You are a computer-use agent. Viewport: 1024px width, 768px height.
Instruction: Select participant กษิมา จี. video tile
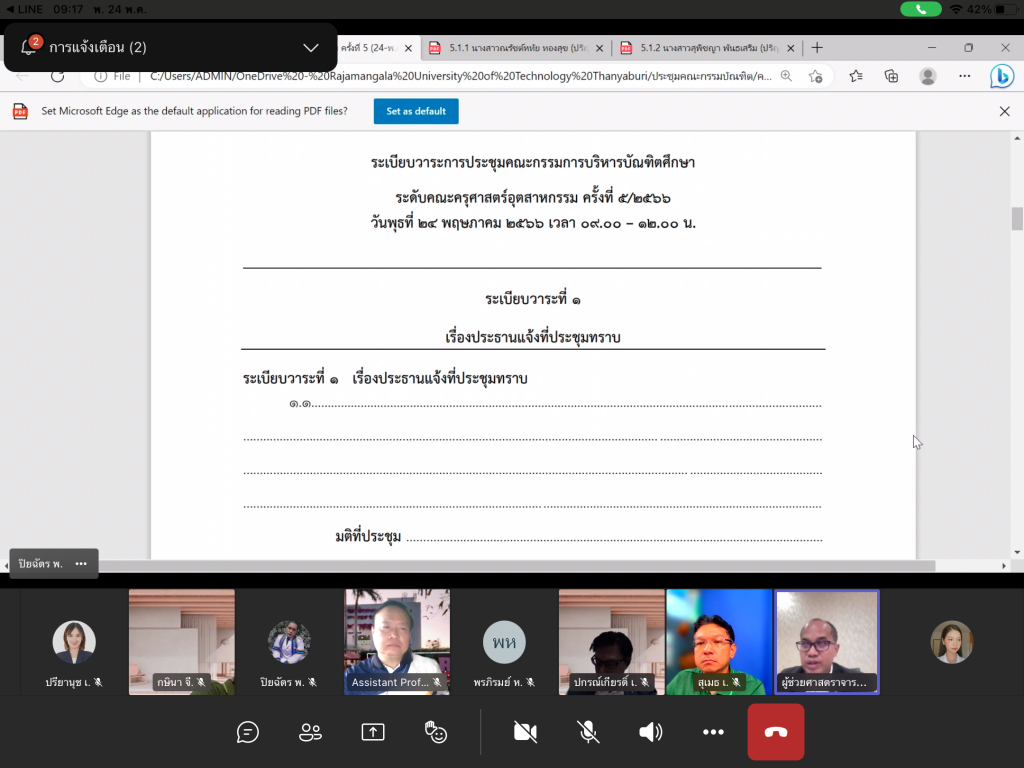[x=182, y=642]
